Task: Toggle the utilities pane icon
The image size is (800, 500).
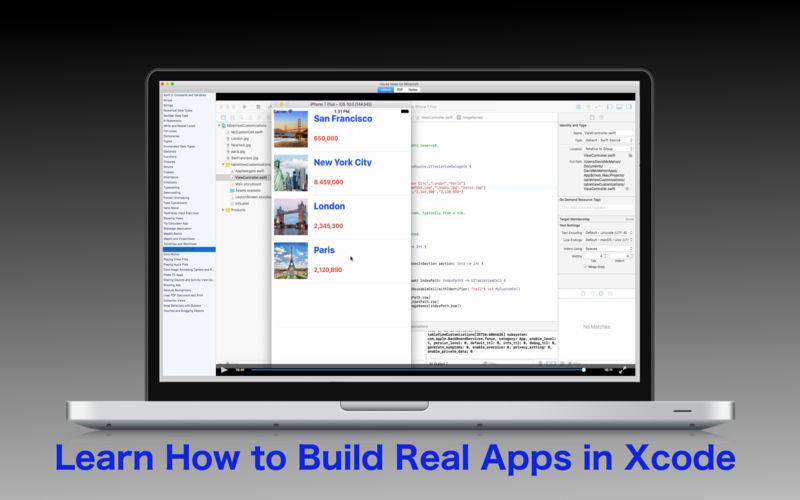Action: [x=629, y=107]
